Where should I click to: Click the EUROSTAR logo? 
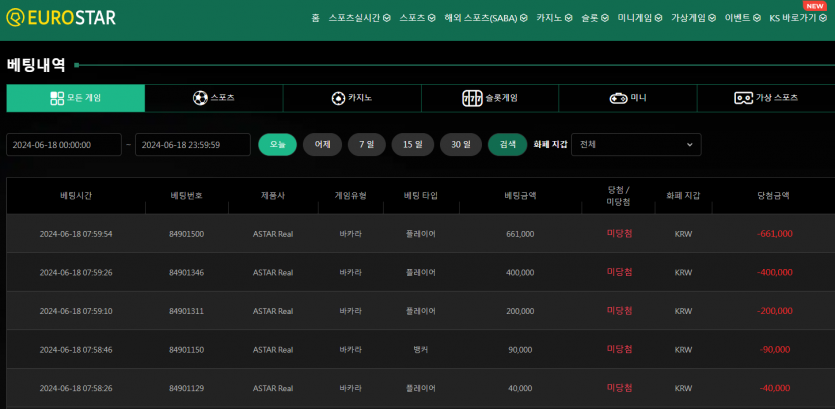click(x=61, y=18)
